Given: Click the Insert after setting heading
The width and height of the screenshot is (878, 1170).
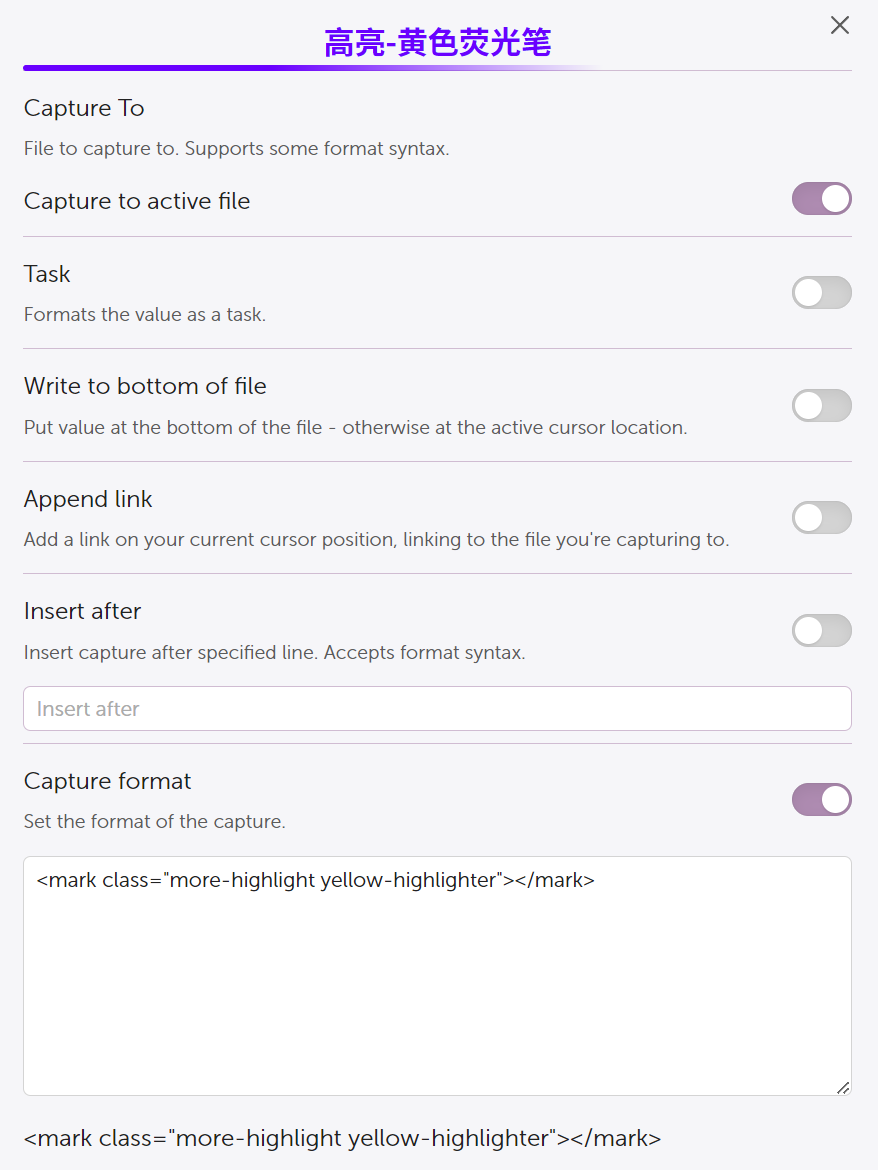Looking at the screenshot, I should (x=82, y=611).
